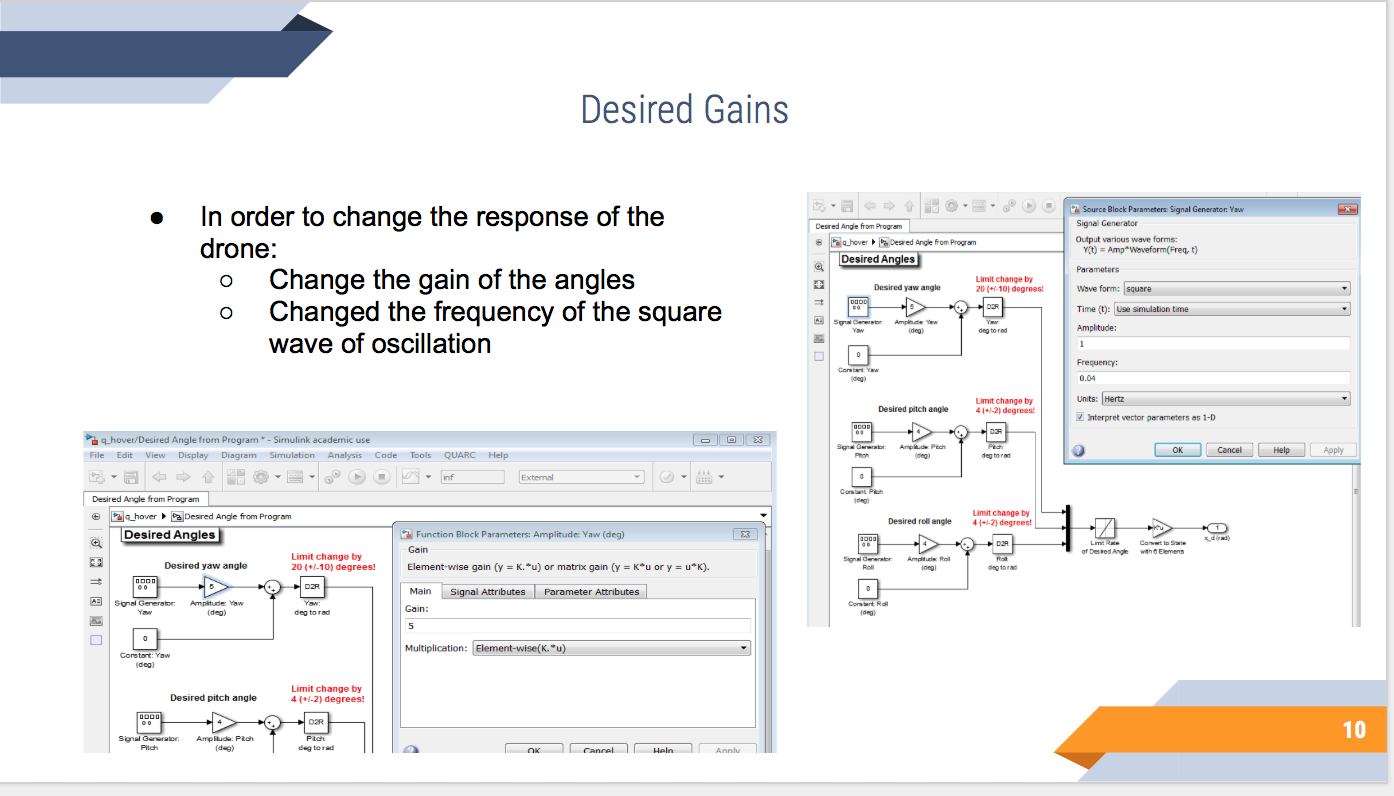Switch to Signal Attributes tab
The image size is (1394, 796).
coord(488,592)
